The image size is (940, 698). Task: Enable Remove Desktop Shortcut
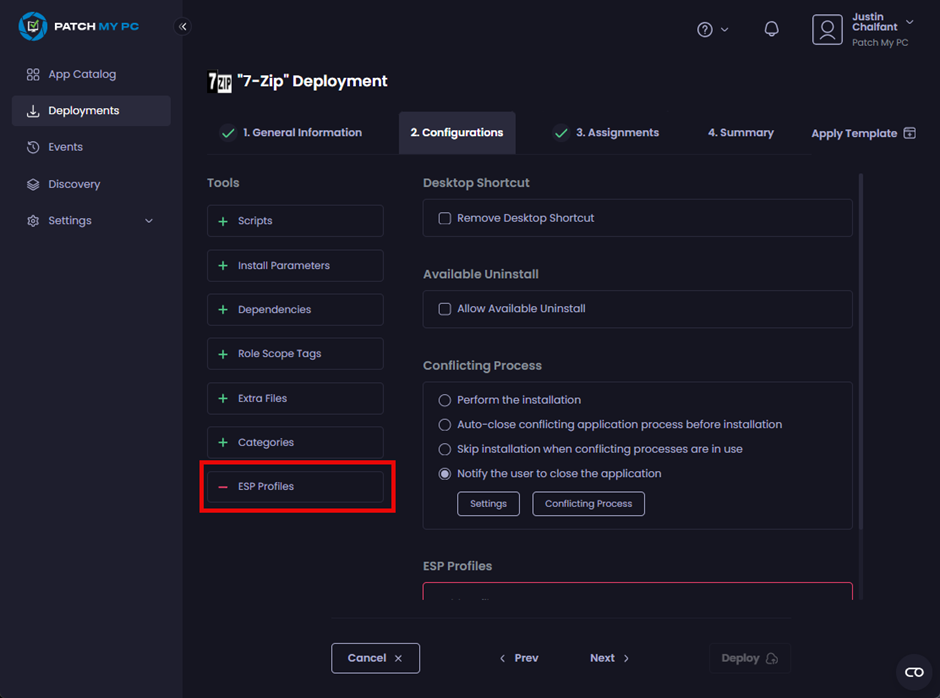click(444, 218)
